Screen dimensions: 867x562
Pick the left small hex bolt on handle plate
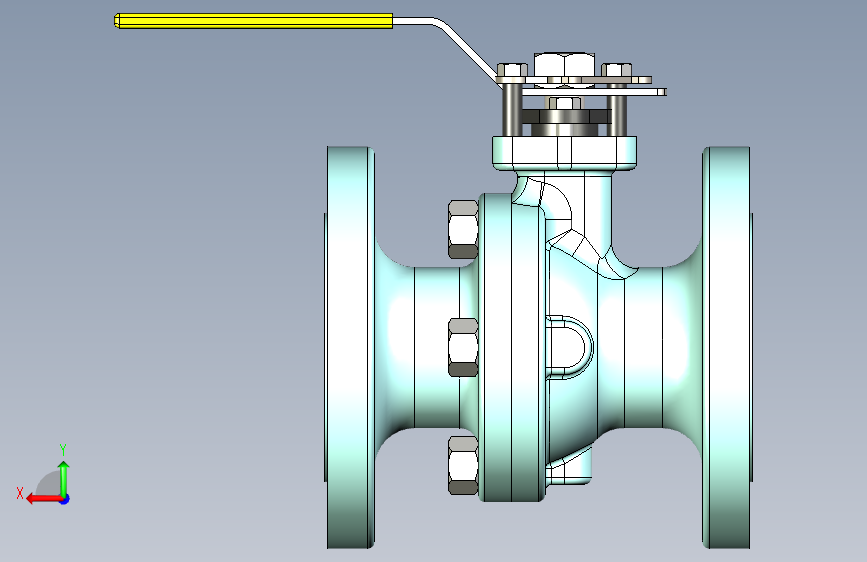tap(512, 70)
